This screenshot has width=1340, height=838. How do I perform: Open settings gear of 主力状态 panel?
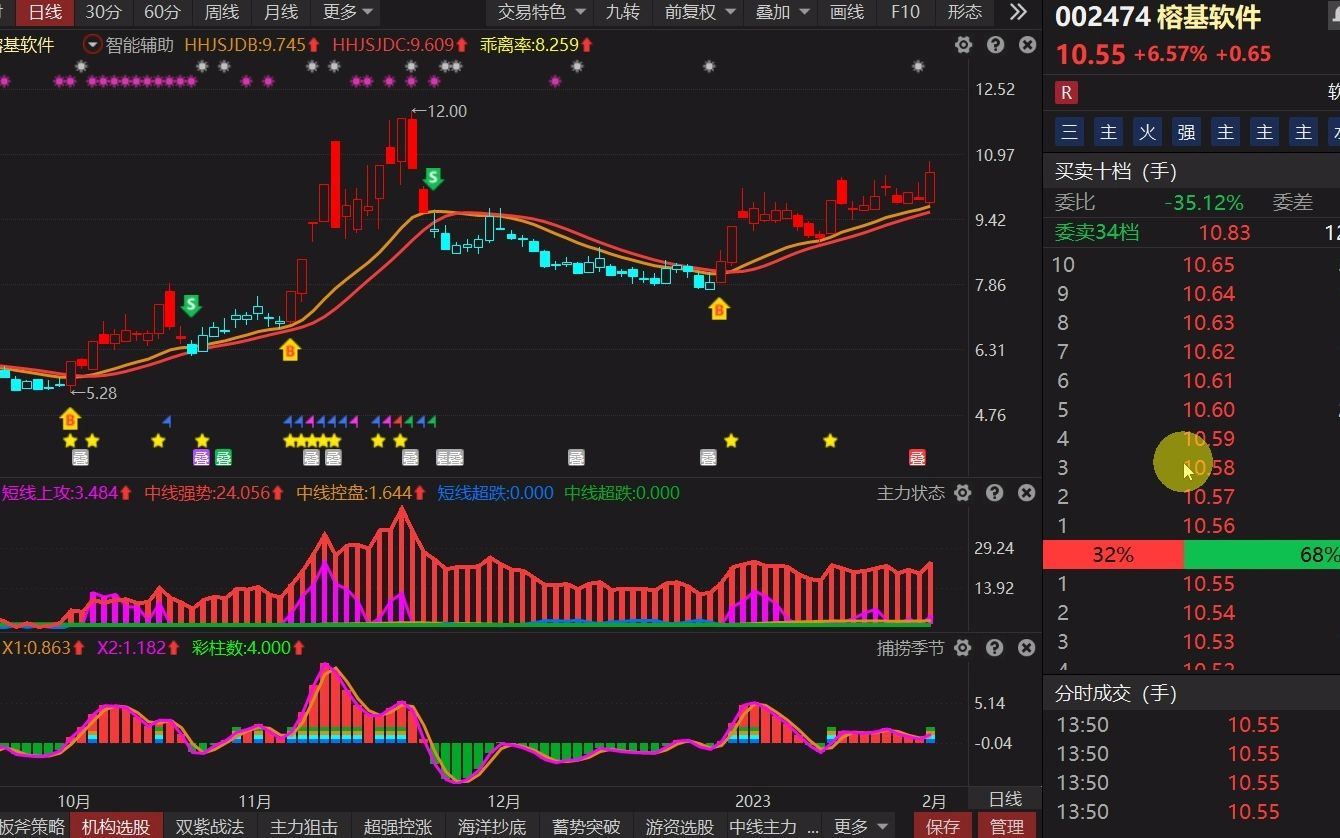point(963,493)
